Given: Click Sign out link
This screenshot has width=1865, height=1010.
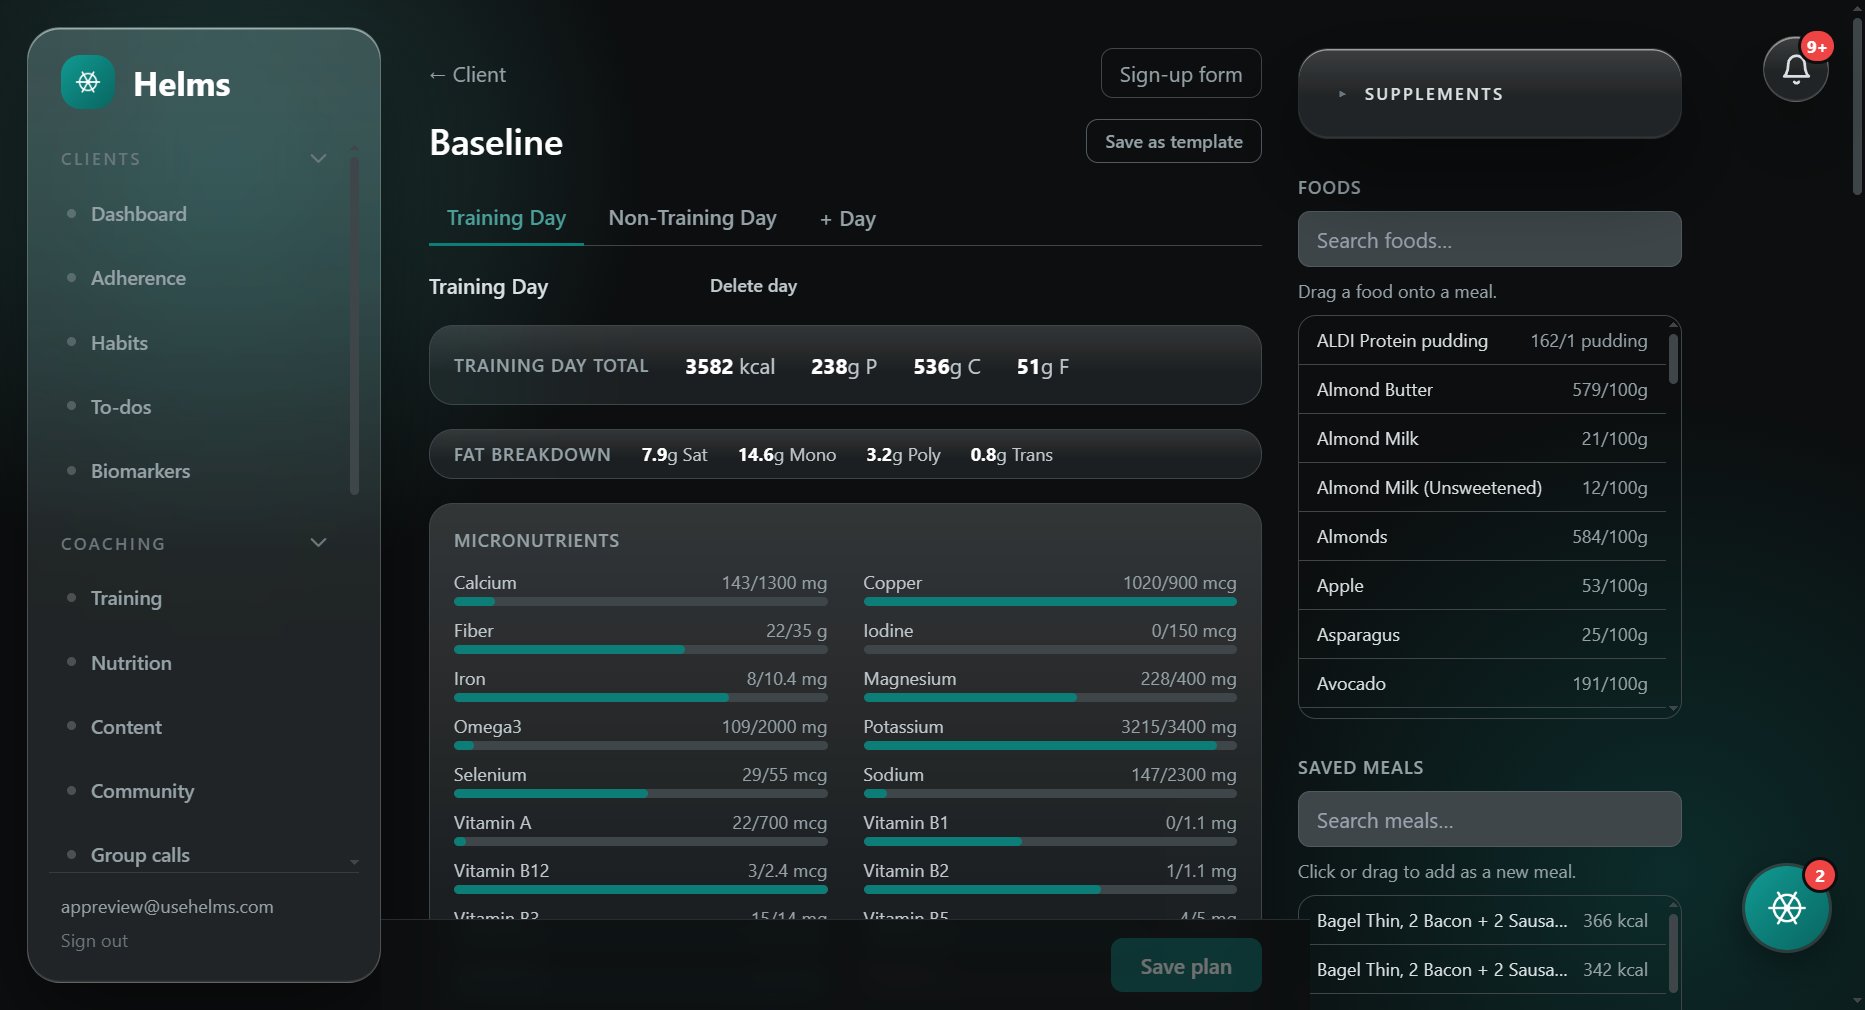Looking at the screenshot, I should (x=94, y=941).
